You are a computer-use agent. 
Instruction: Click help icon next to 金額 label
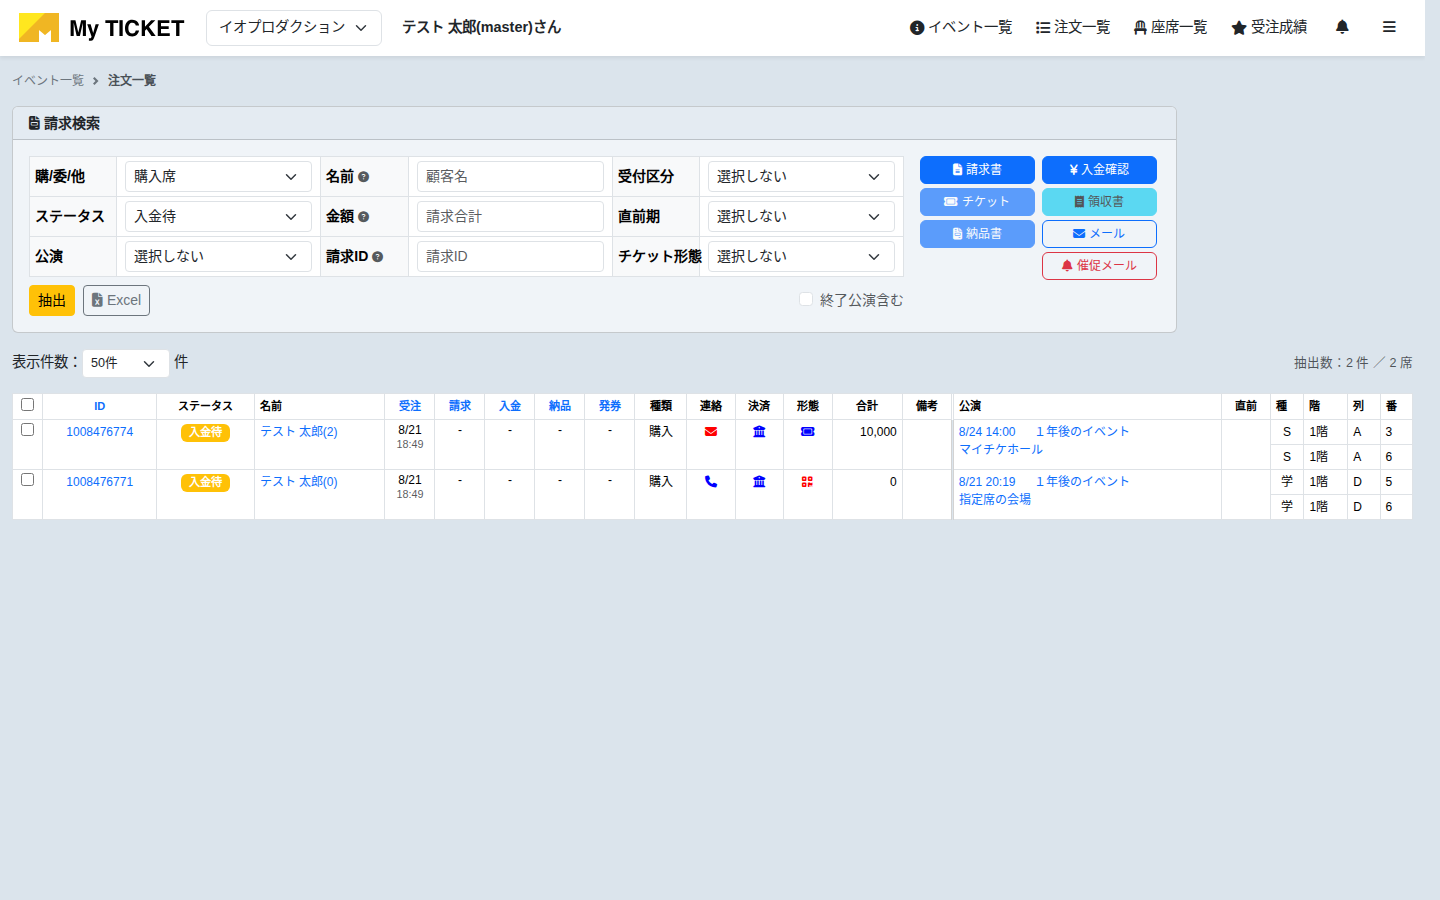pyautogui.click(x=364, y=217)
